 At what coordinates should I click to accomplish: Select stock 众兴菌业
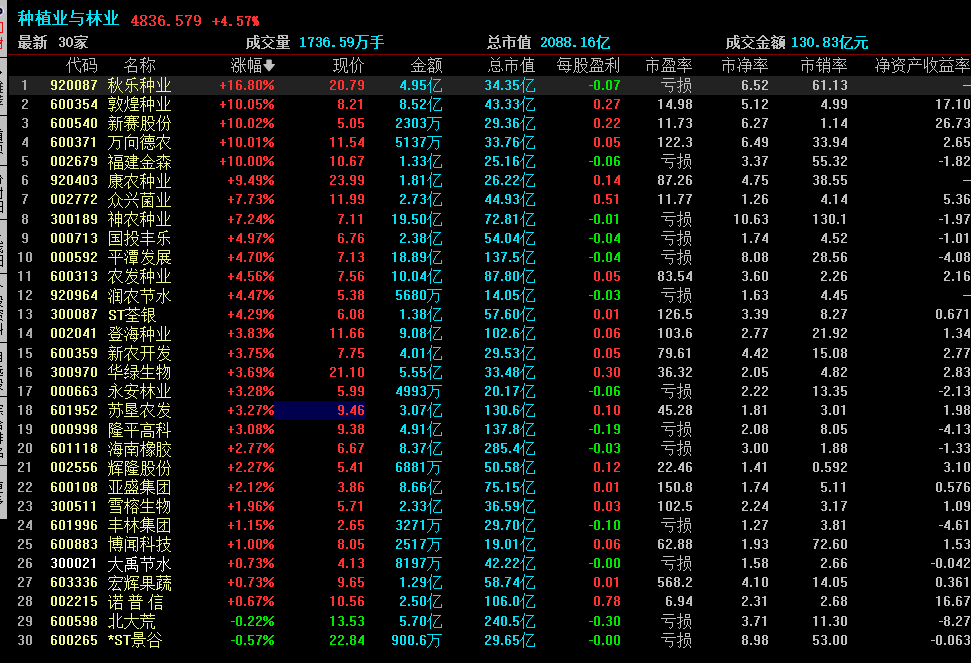139,199
